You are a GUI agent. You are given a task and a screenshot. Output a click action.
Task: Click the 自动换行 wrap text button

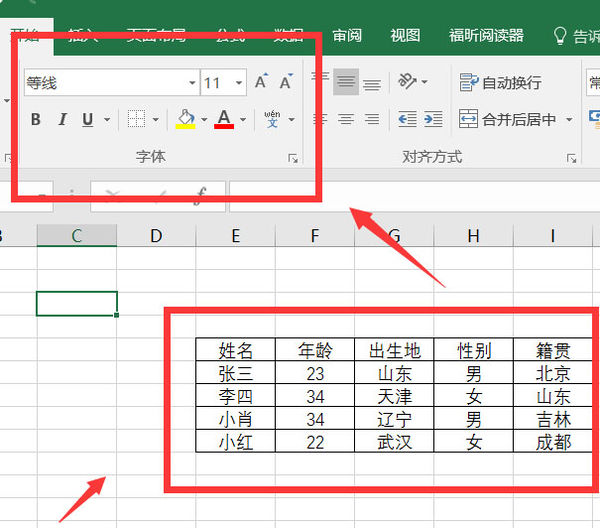click(501, 82)
